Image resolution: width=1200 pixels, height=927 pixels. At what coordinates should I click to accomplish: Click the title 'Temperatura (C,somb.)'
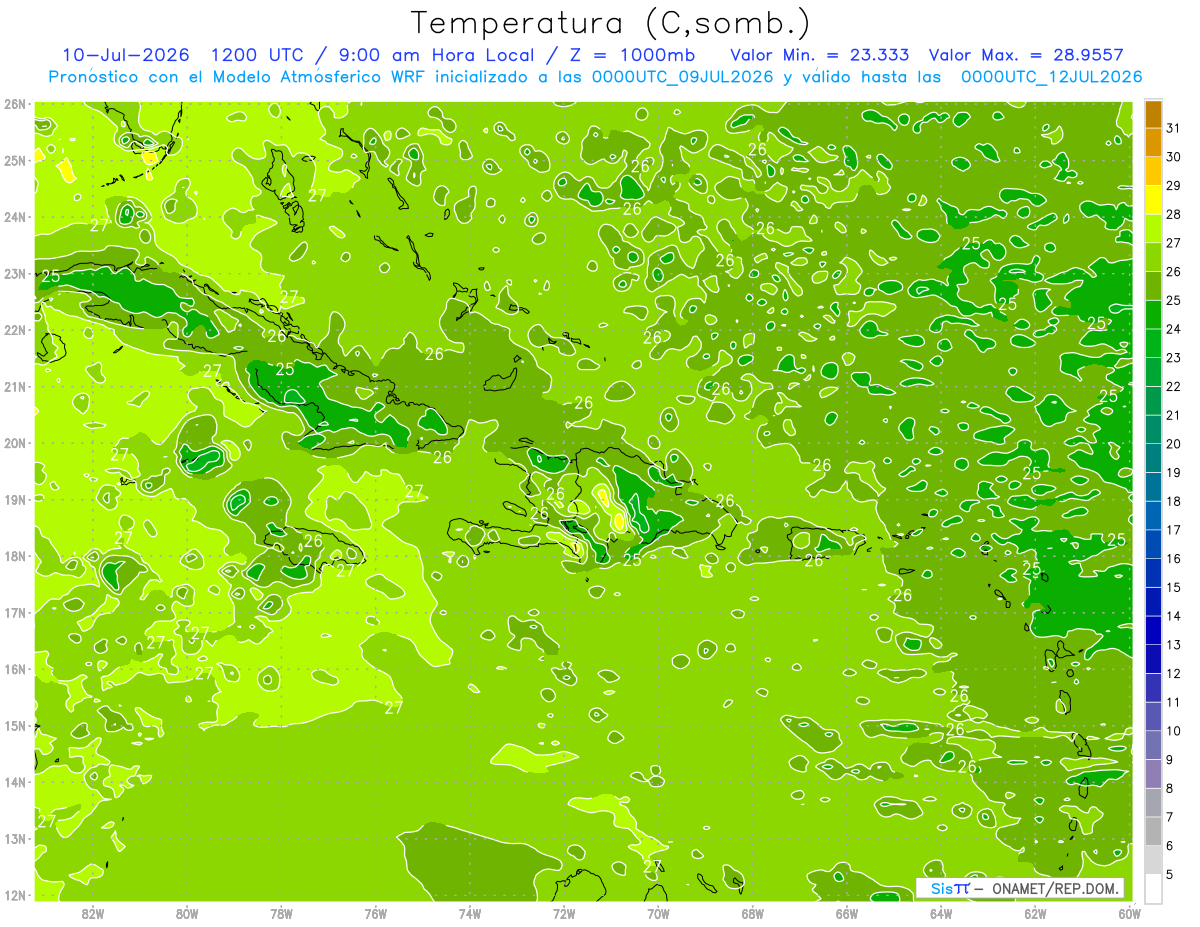[x=611, y=23]
